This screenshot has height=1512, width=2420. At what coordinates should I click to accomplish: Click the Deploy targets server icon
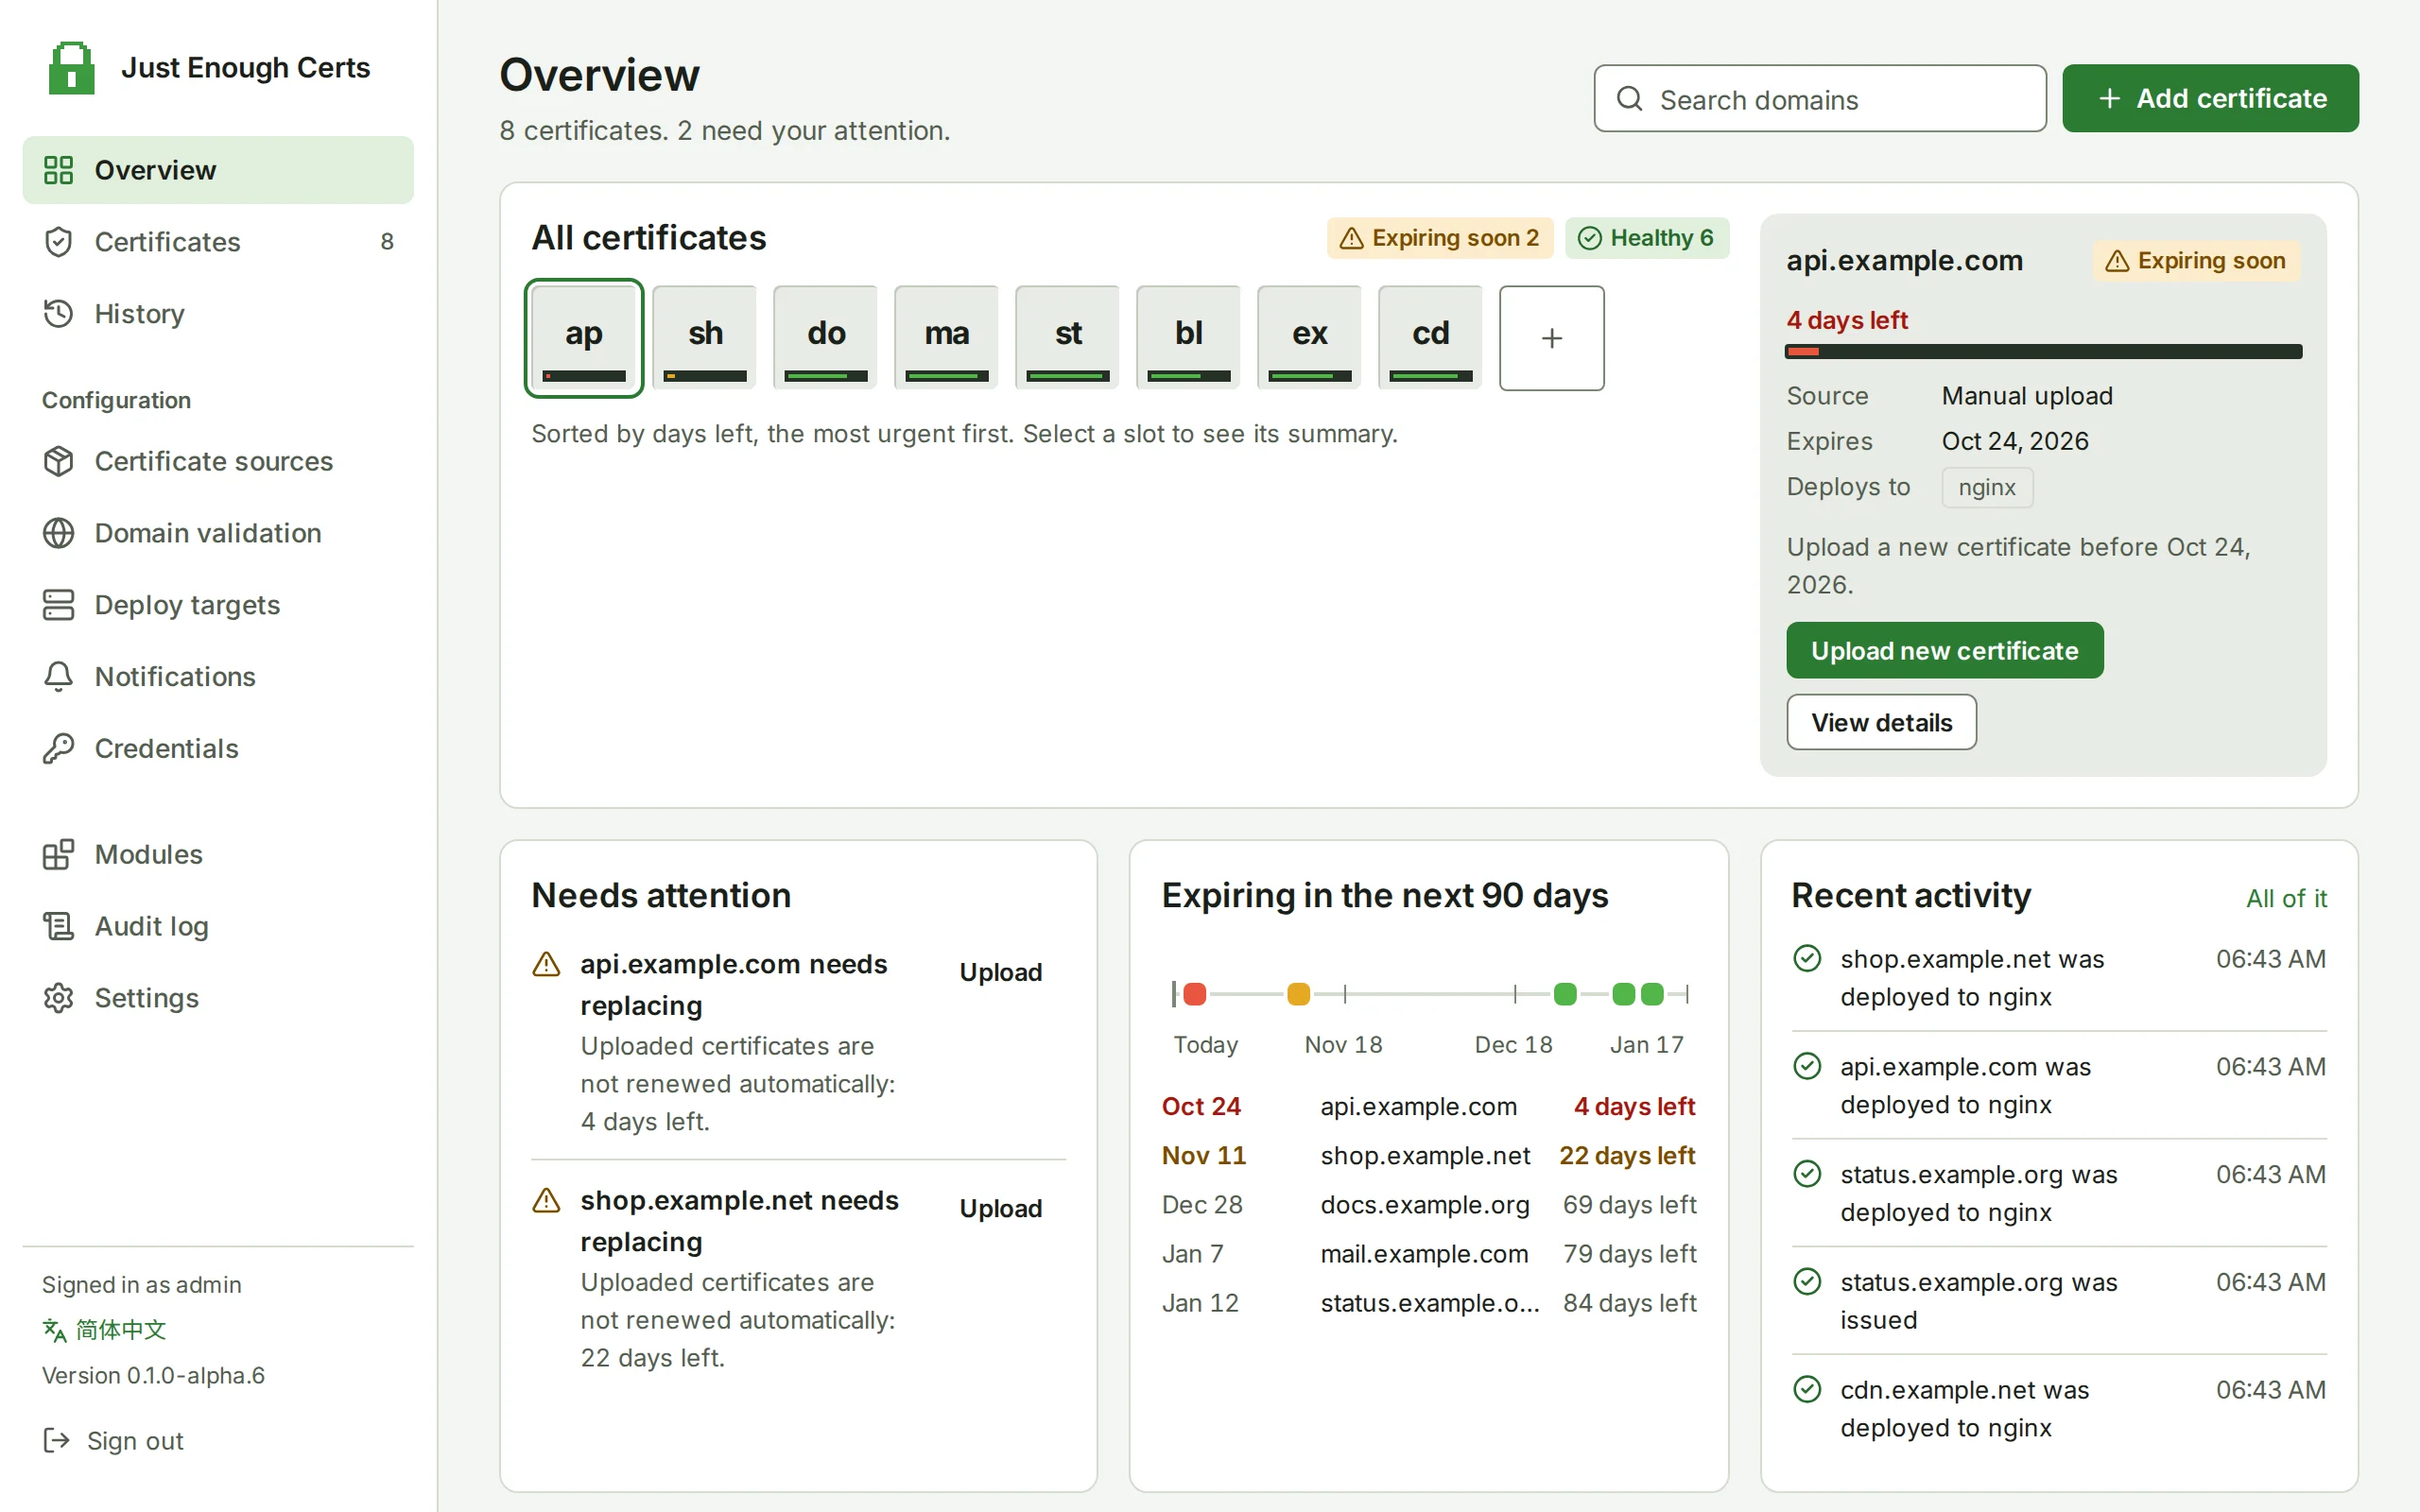(58, 605)
